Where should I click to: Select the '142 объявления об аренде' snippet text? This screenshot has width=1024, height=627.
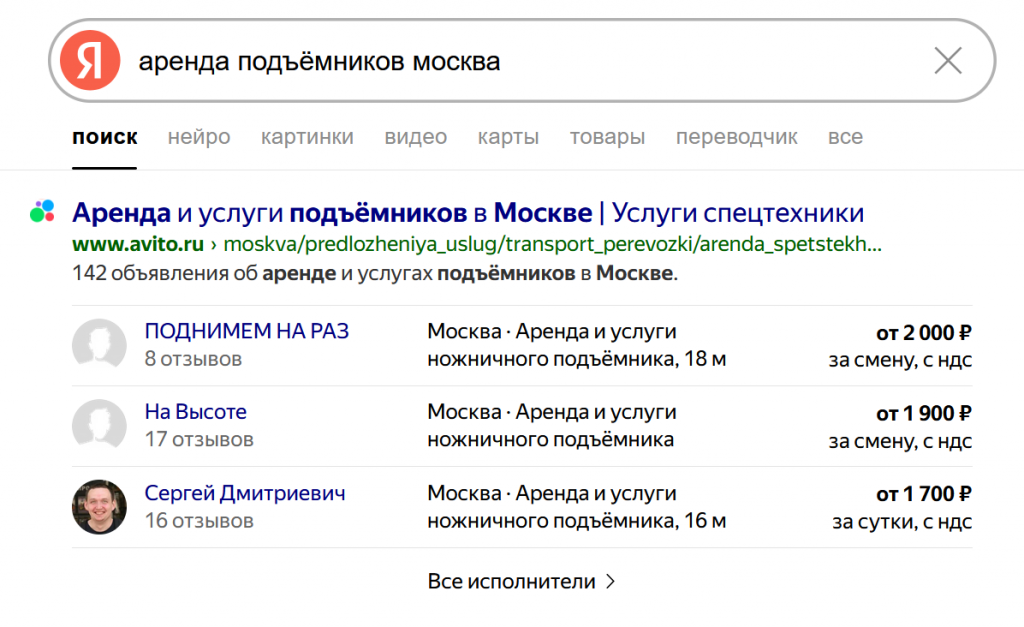coord(375,273)
